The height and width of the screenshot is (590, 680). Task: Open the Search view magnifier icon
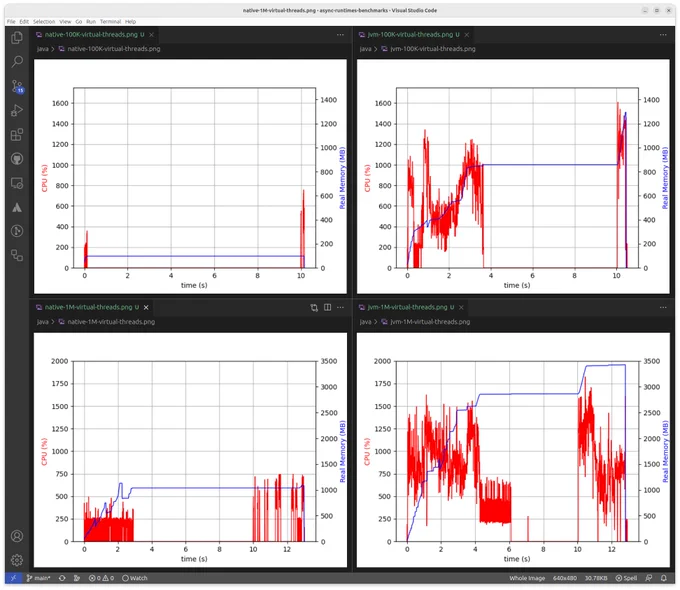(17, 62)
